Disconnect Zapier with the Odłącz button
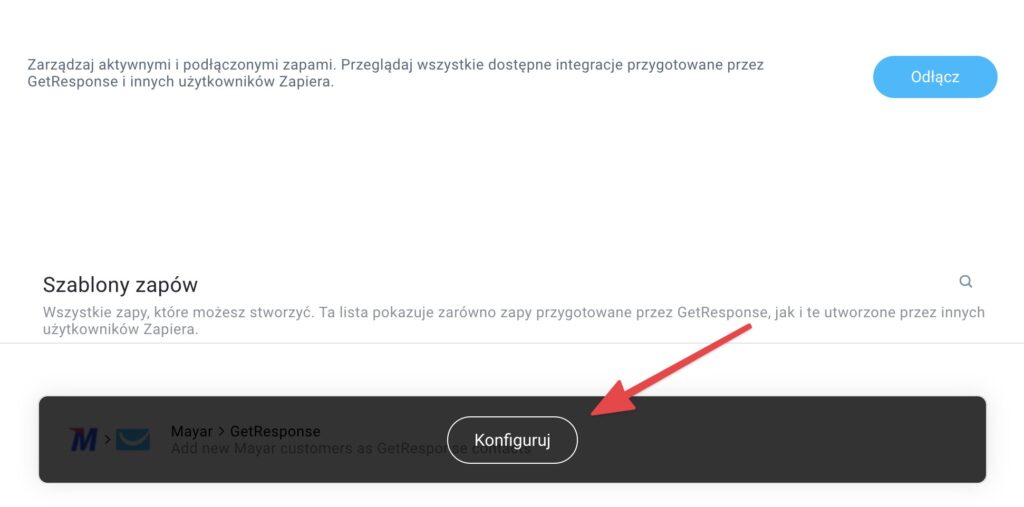1024x507 pixels. pyautogui.click(x=935, y=77)
